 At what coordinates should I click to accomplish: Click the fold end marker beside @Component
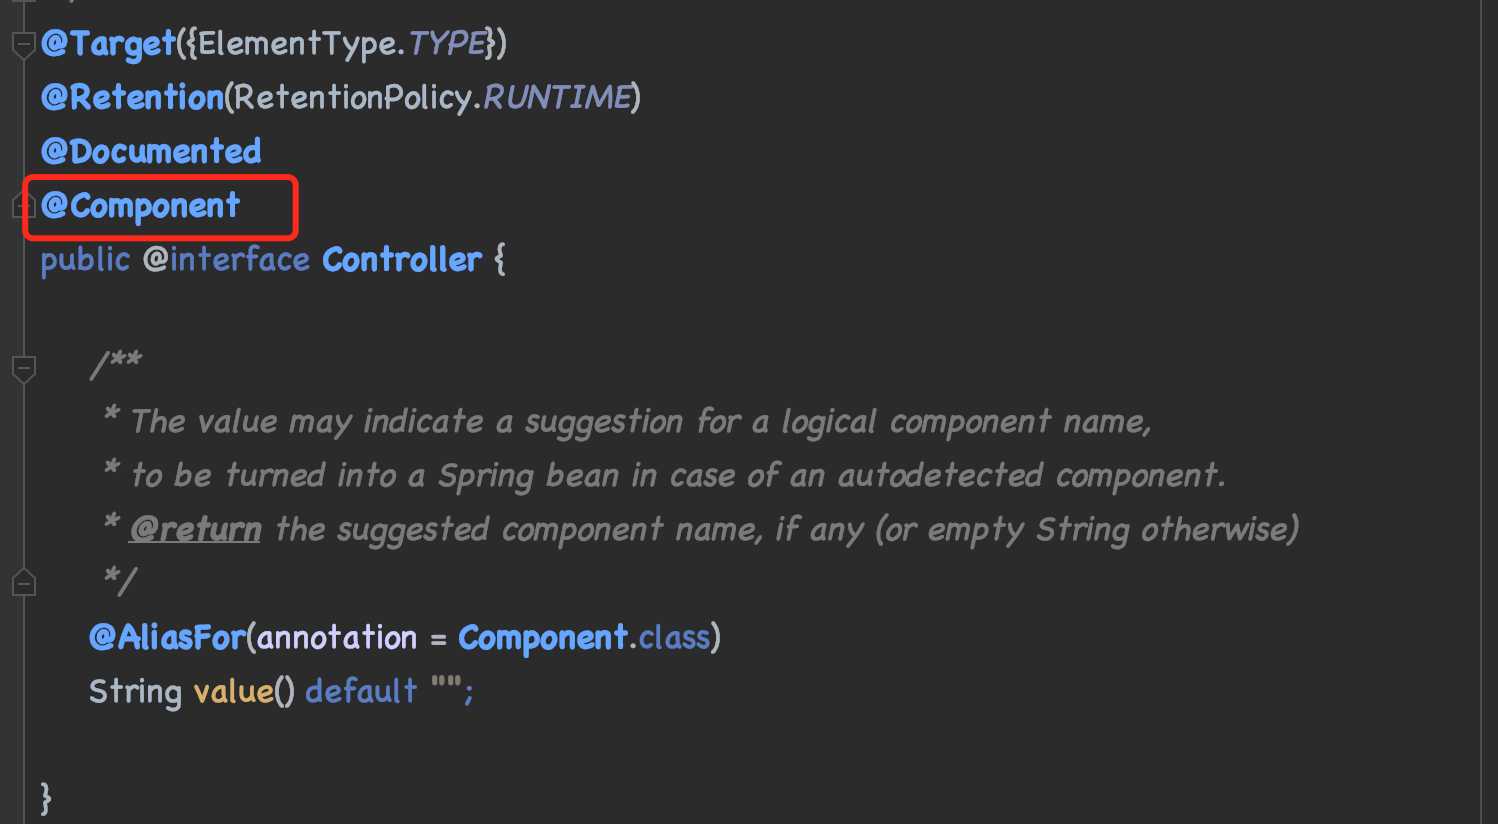point(22,206)
